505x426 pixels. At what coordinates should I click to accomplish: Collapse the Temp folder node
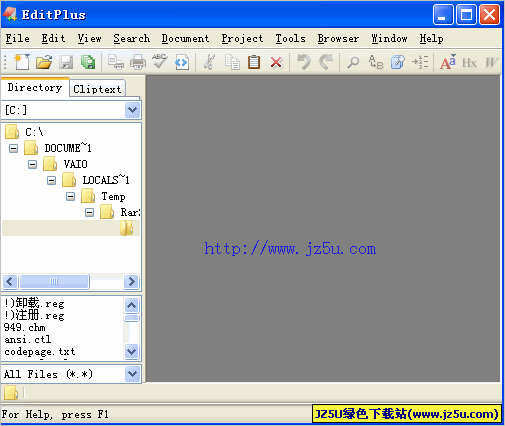(x=70, y=196)
